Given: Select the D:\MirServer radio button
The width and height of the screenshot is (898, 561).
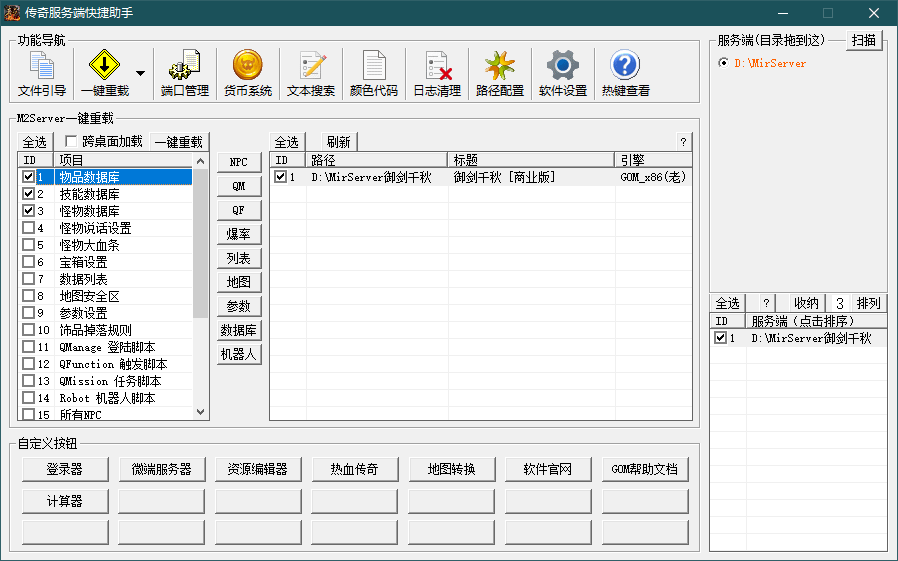Looking at the screenshot, I should point(724,63).
